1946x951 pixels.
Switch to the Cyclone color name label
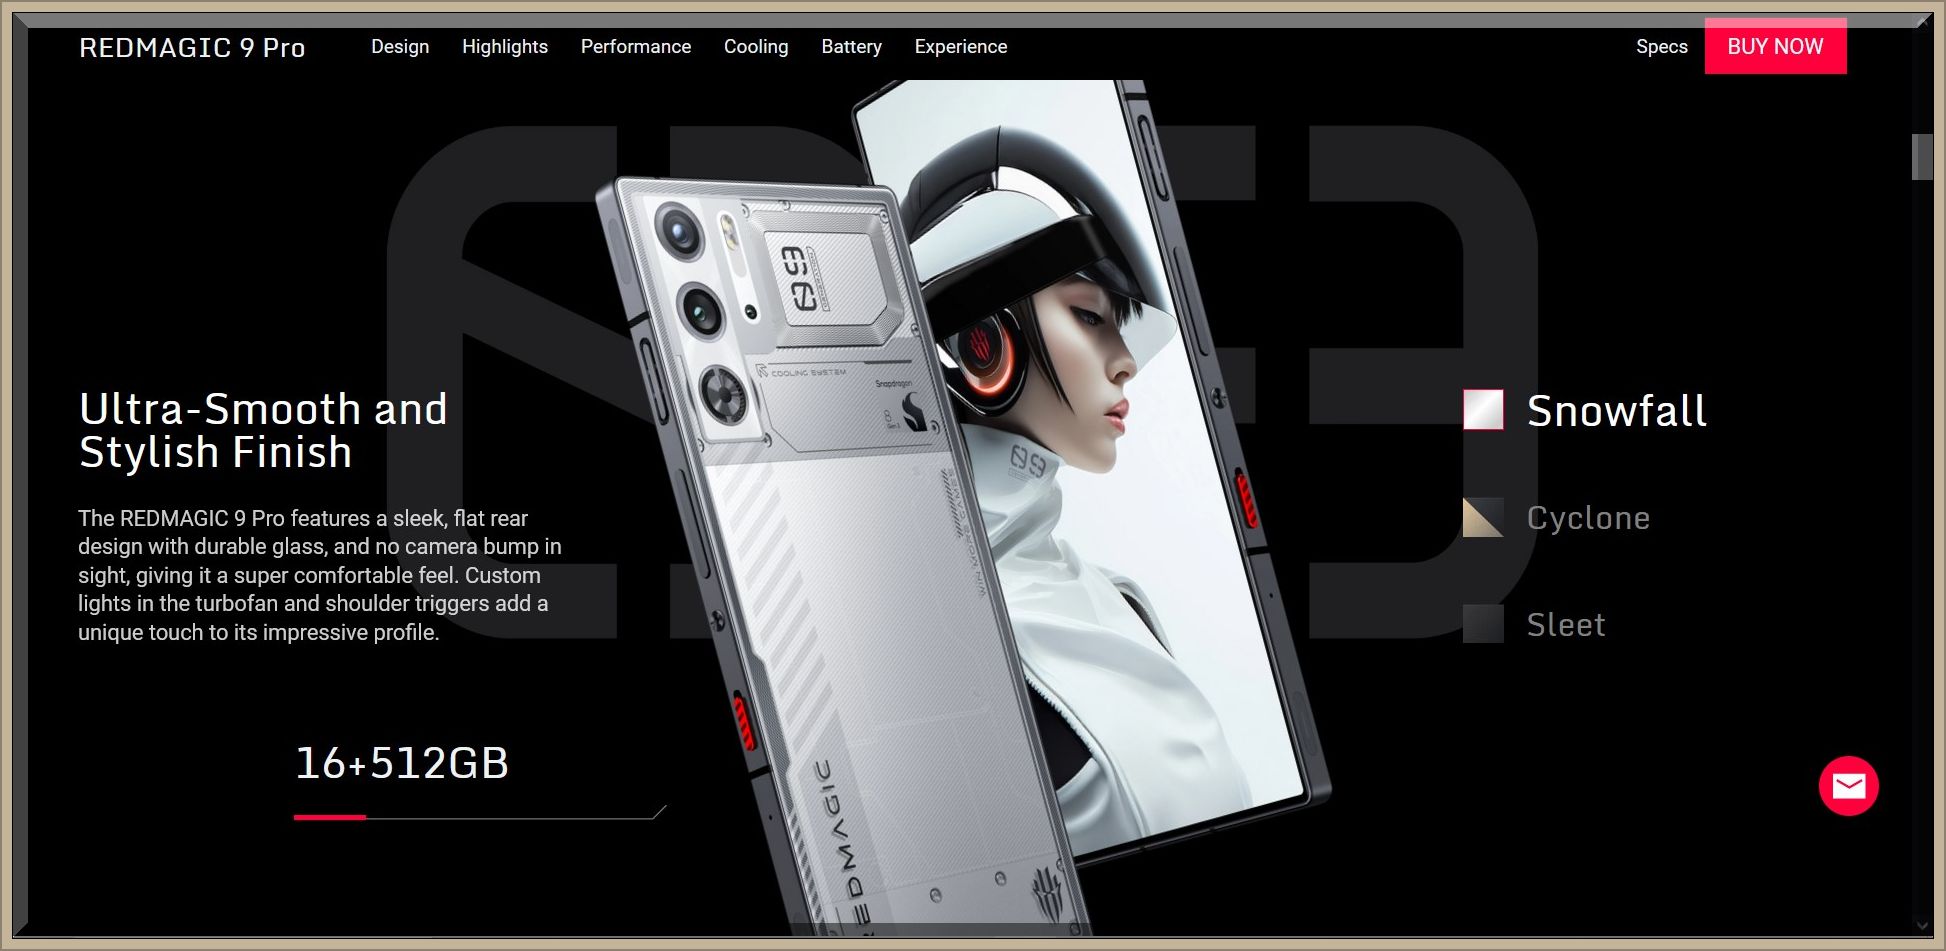tap(1588, 518)
